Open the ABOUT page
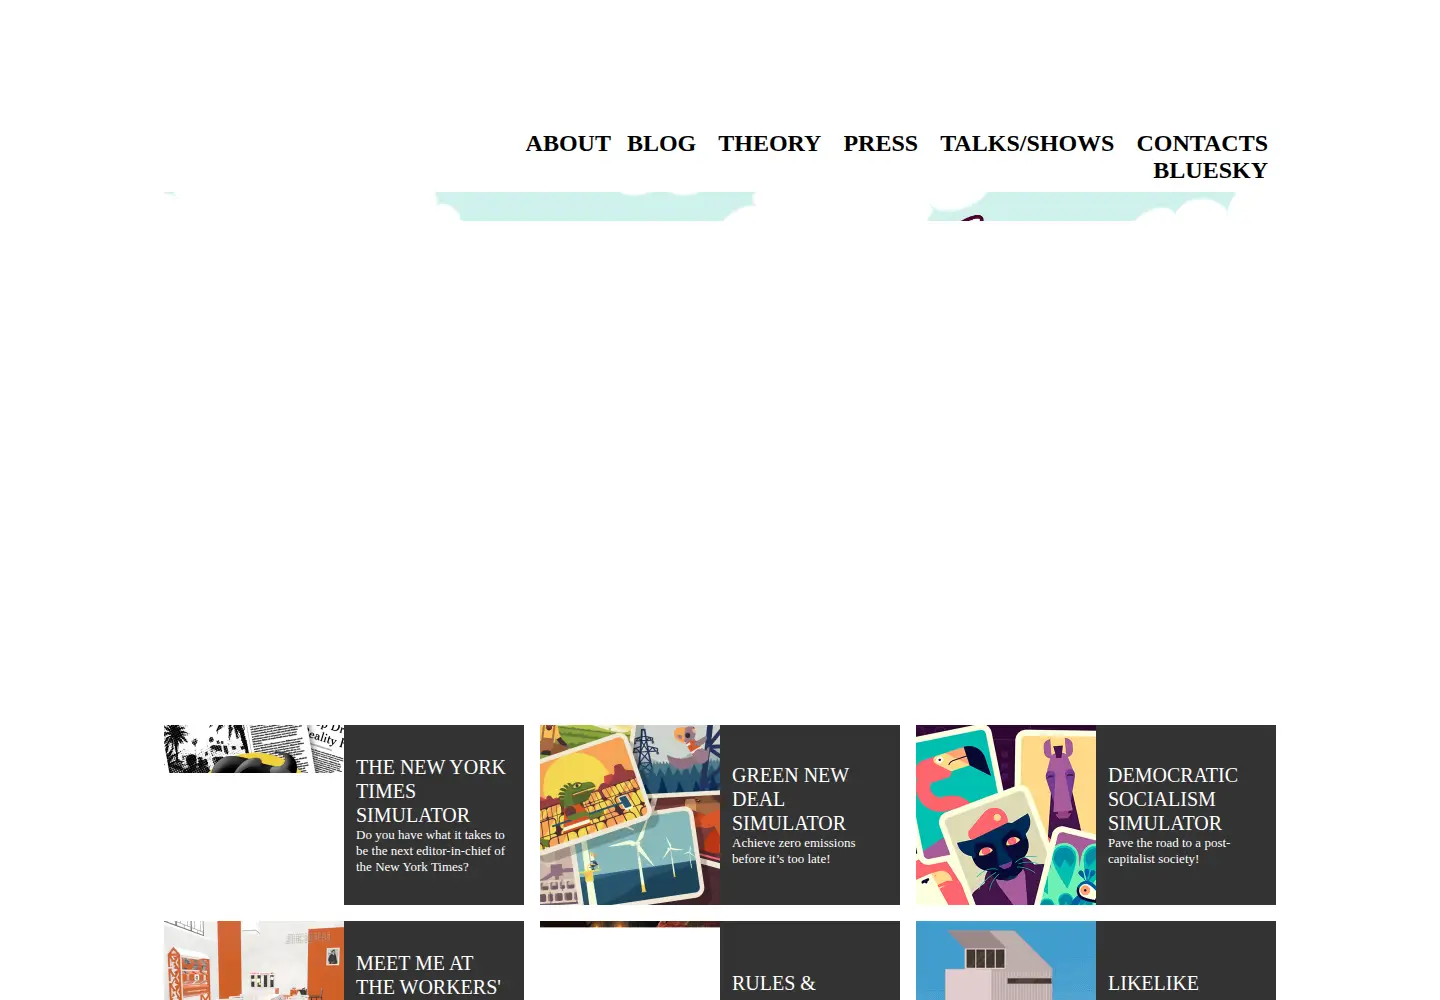The width and height of the screenshot is (1440, 1000). [568, 143]
